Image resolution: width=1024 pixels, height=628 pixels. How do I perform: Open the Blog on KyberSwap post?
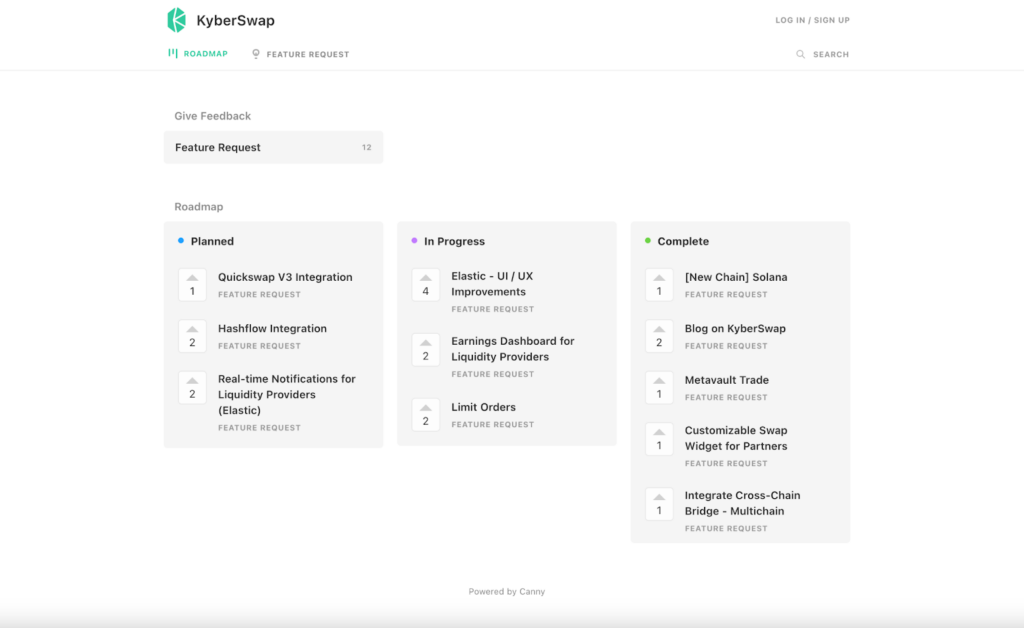coord(735,328)
